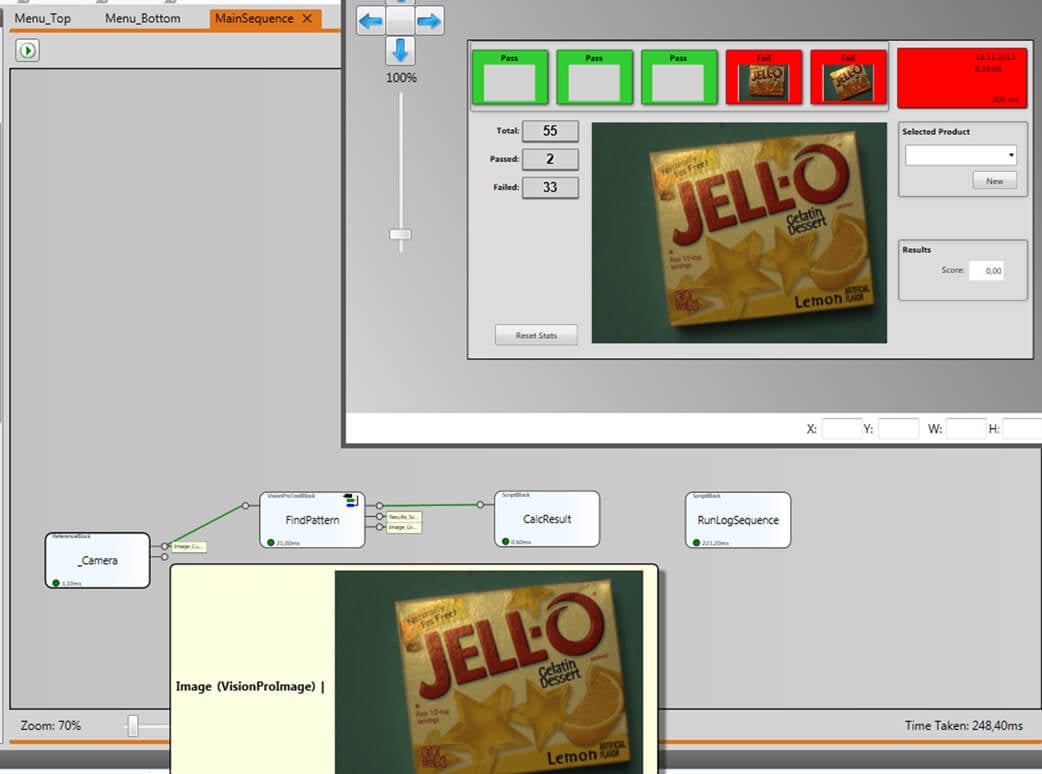Open the Selected Product dropdown
1042x774 pixels.
click(x=961, y=155)
